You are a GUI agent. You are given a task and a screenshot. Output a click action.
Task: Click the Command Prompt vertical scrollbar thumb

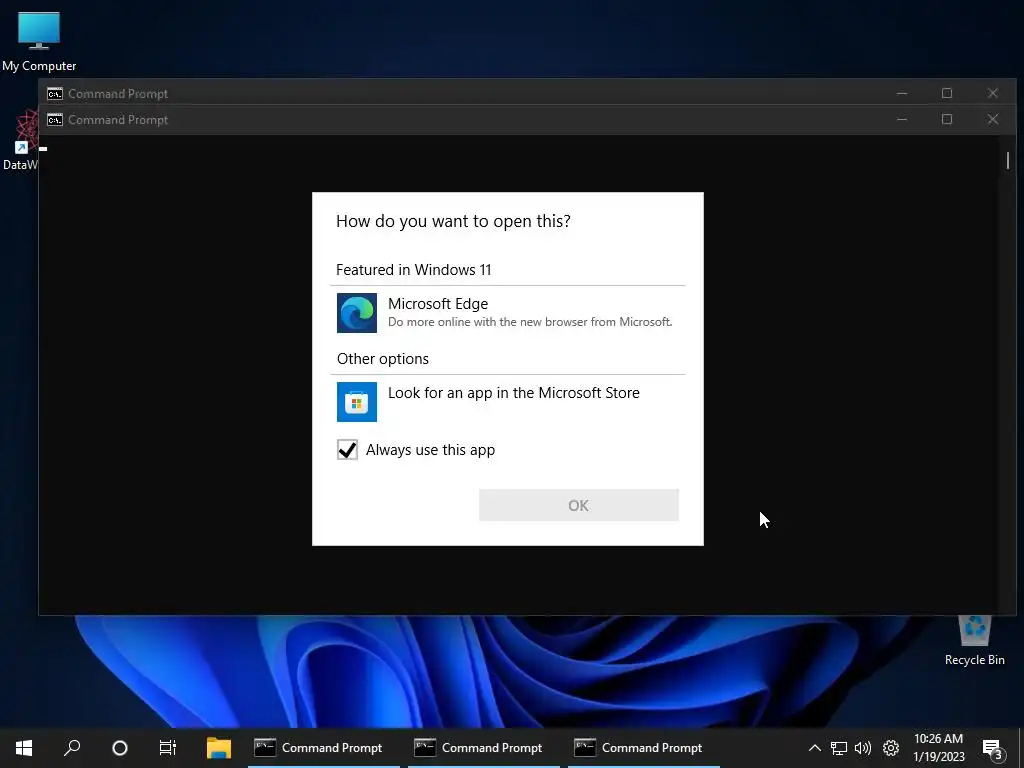coord(1008,160)
